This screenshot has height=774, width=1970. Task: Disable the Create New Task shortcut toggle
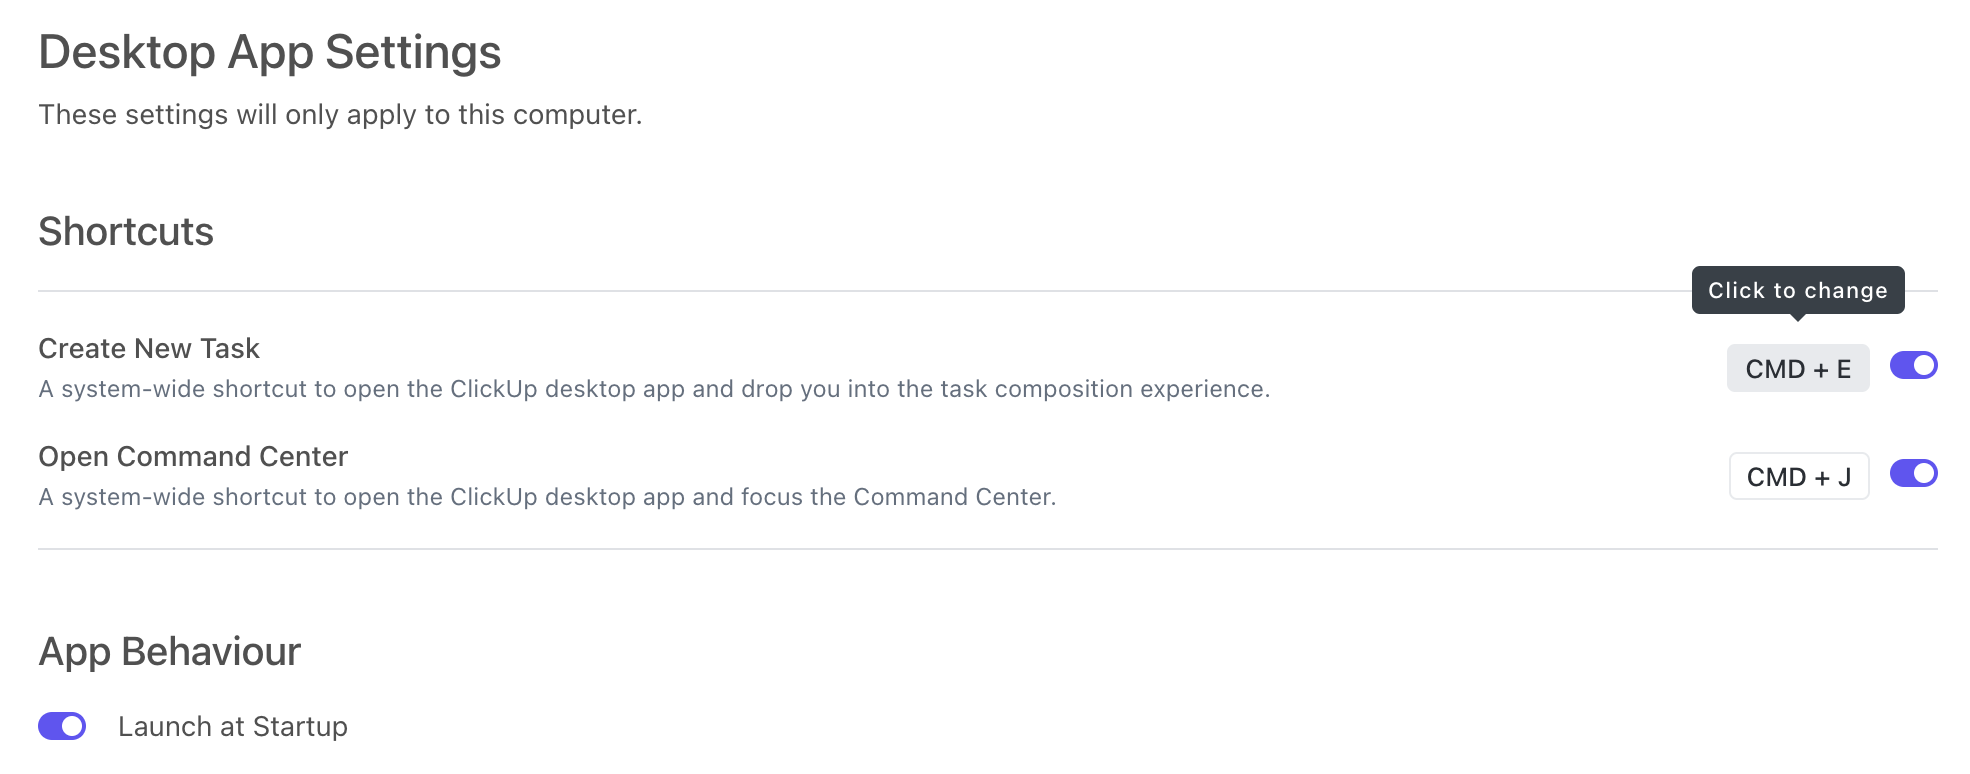pyautogui.click(x=1913, y=366)
